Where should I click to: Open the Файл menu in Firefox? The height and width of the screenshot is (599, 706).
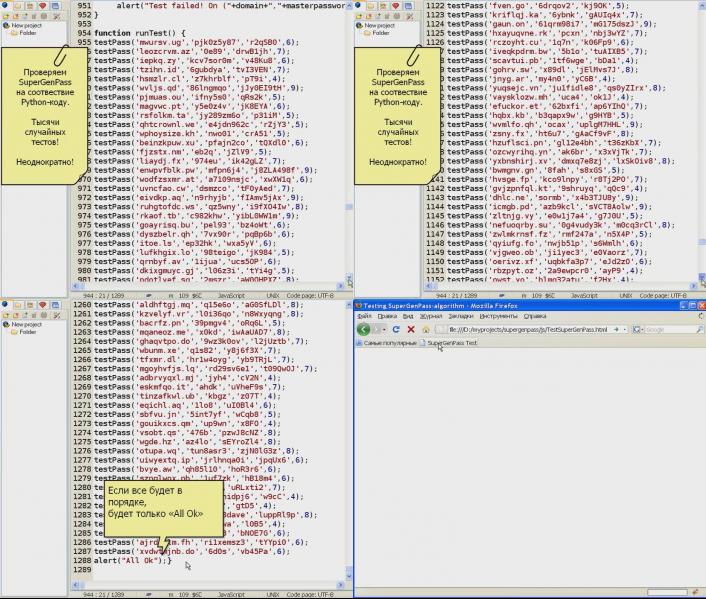click(365, 316)
